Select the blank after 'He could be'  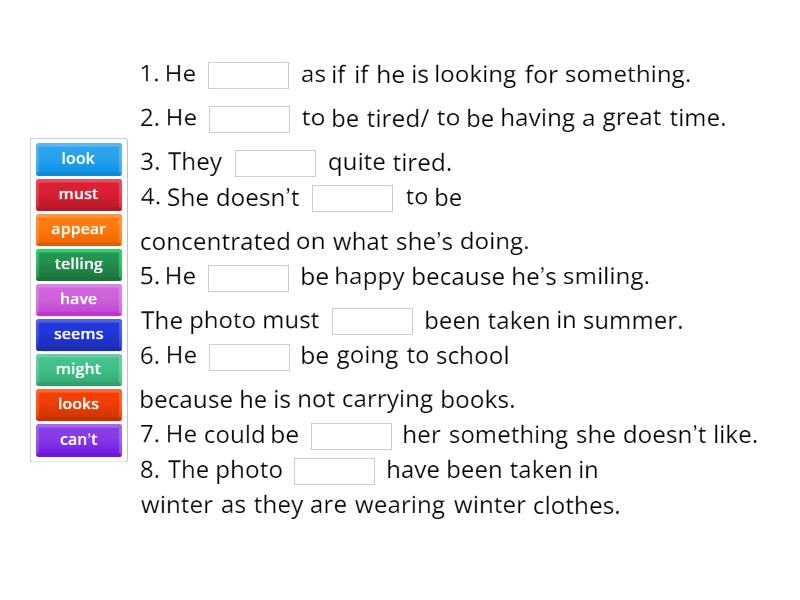coord(351,436)
